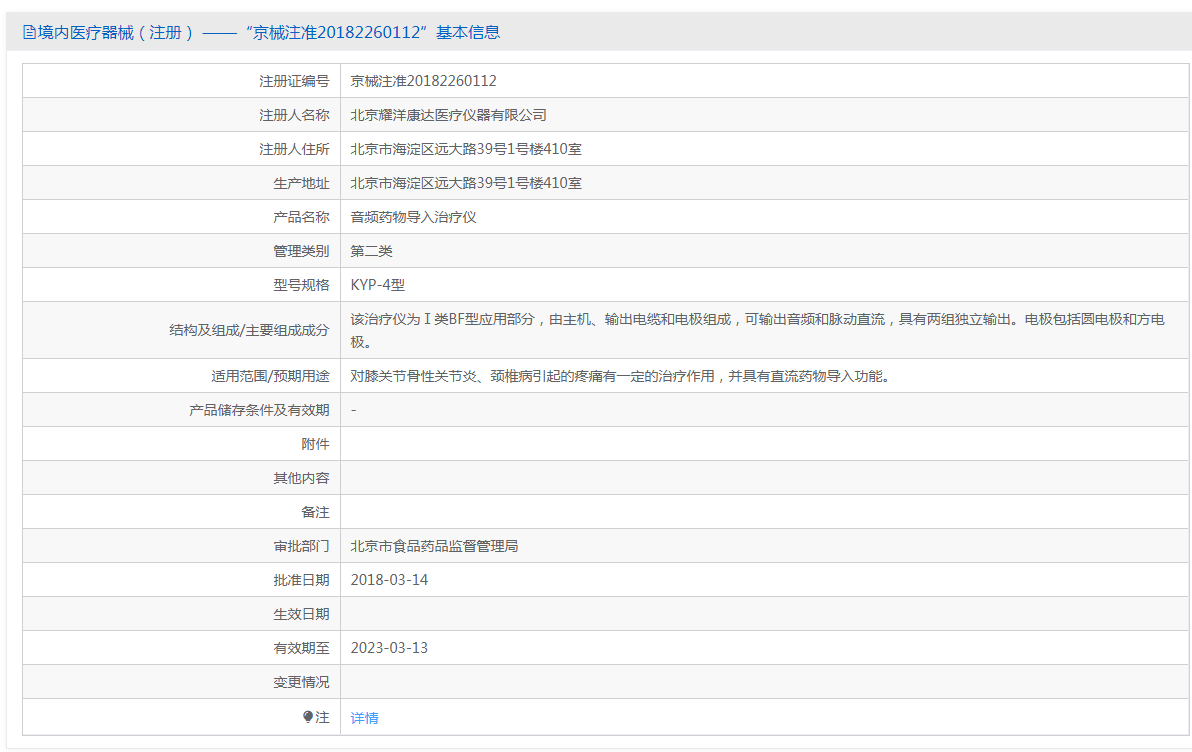Image resolution: width=1192 pixels, height=752 pixels.
Task: Click the document icon in the header
Action: click(x=29, y=32)
